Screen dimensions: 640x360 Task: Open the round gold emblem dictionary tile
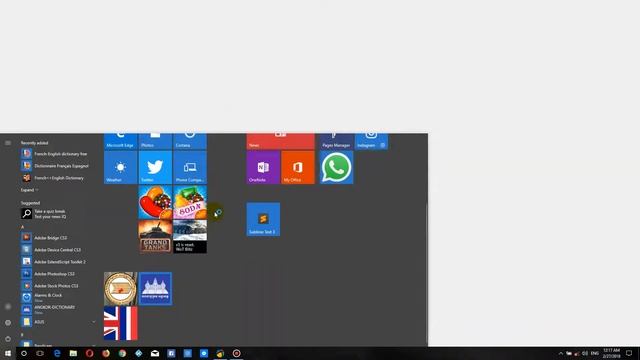pyautogui.click(x=120, y=289)
